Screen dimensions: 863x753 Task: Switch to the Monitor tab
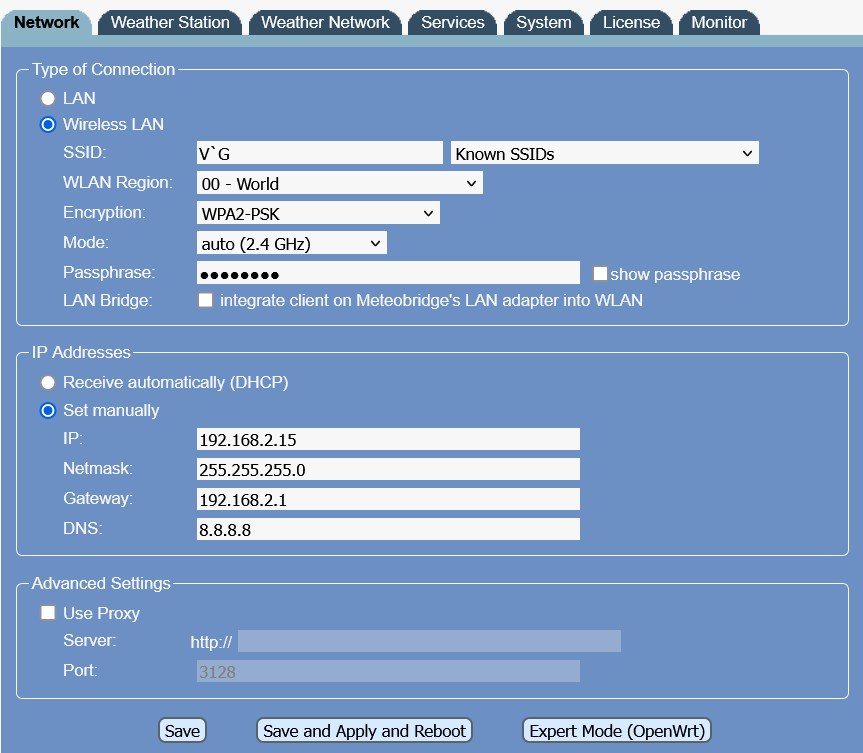719,22
